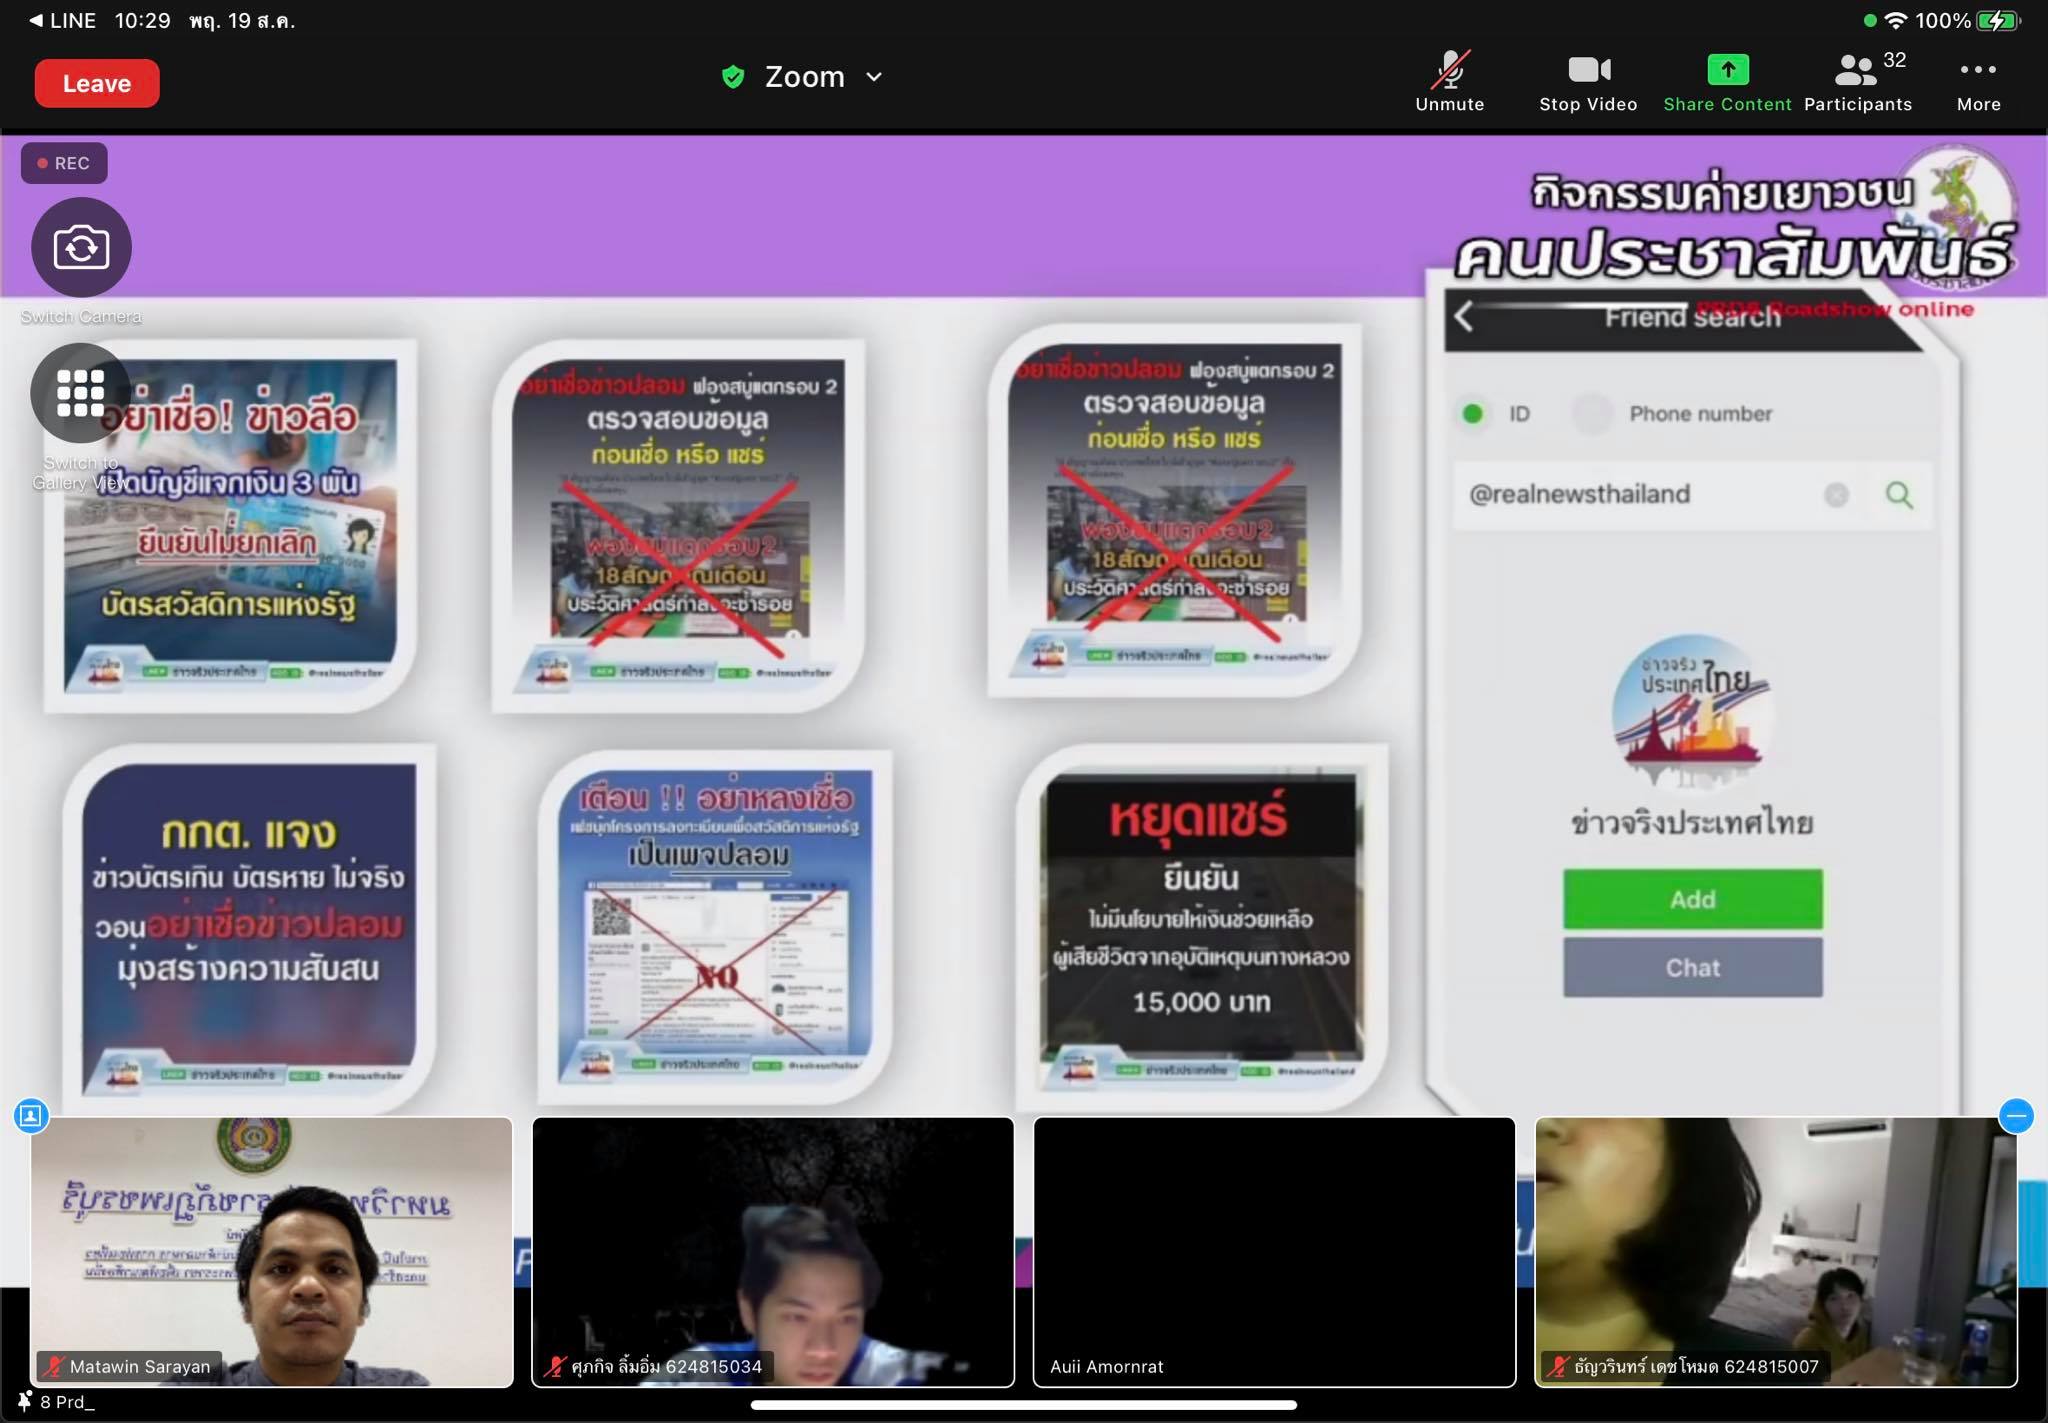Select the Phone number radio option
The image size is (2048, 1423).
point(1592,414)
